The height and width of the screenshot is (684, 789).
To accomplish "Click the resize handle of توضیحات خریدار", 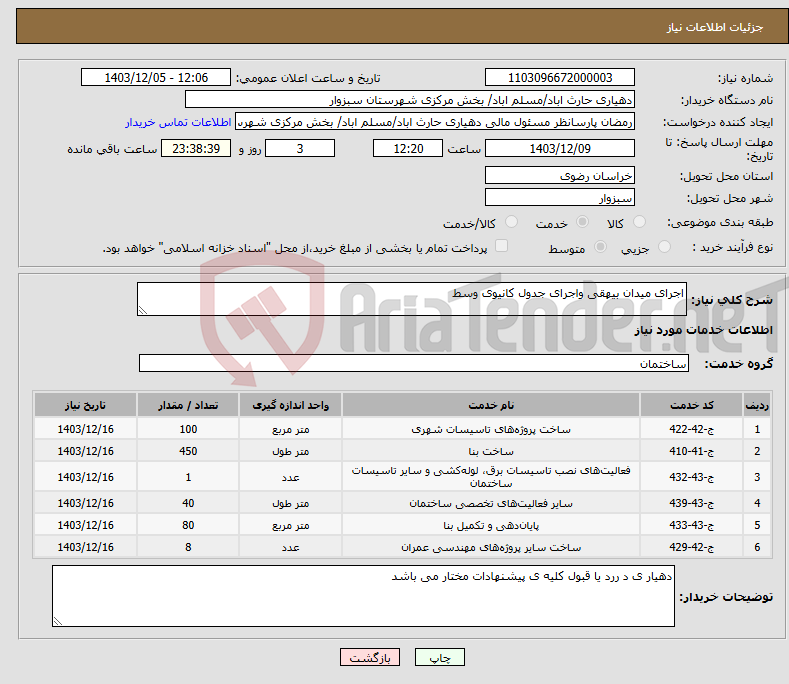I will [x=57, y=622].
